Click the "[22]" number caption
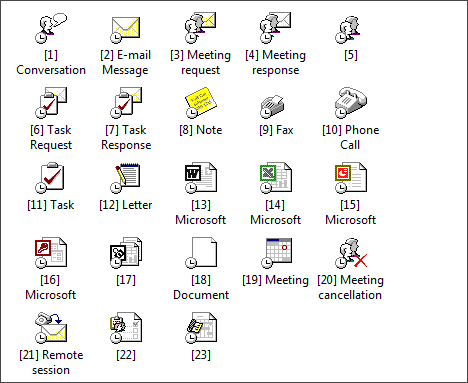The height and width of the screenshot is (383, 468). click(126, 355)
